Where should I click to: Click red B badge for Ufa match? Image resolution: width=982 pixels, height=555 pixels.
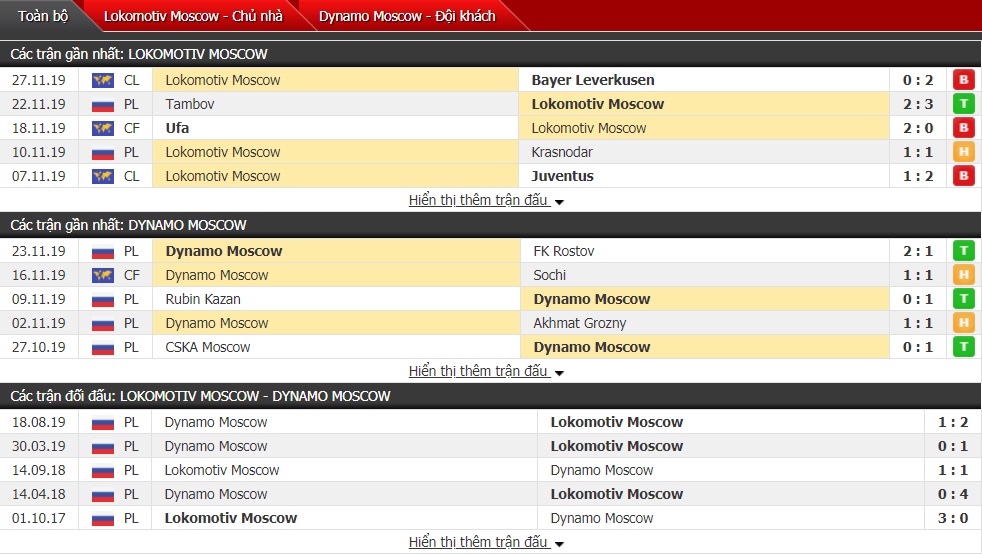(964, 128)
